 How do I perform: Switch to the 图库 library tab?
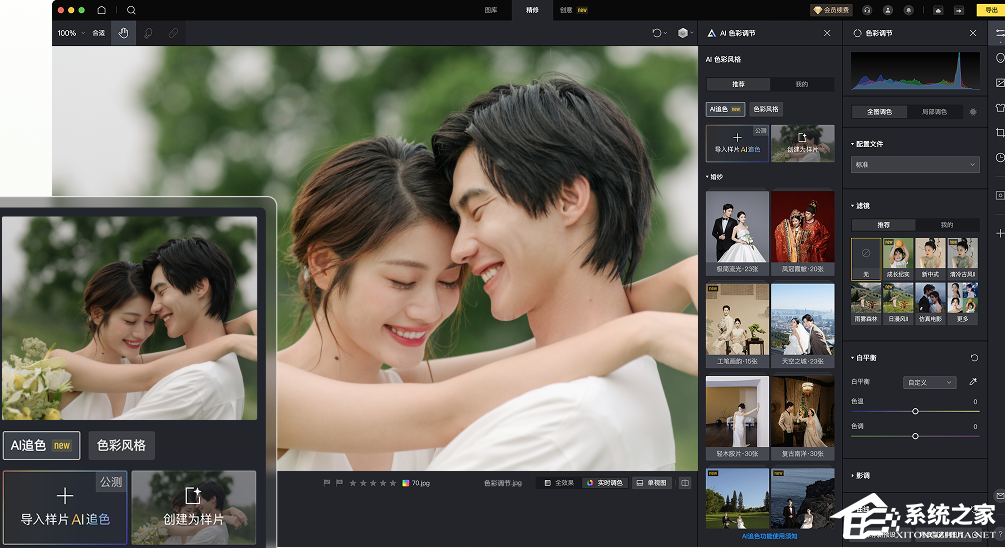[491, 10]
